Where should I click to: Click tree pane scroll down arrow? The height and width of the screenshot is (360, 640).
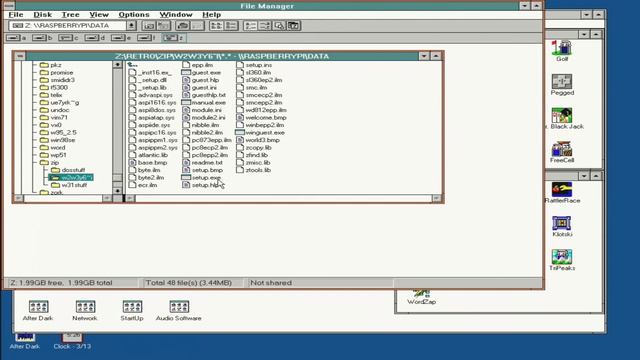pos(117,191)
